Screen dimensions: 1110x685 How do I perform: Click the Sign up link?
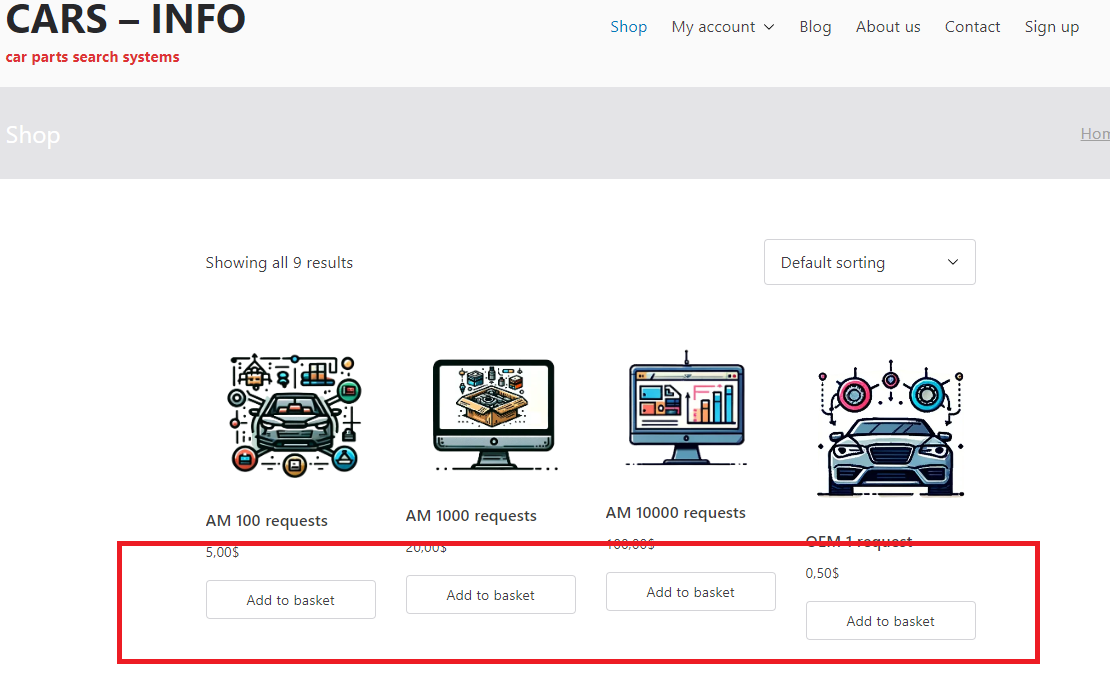point(1051,27)
